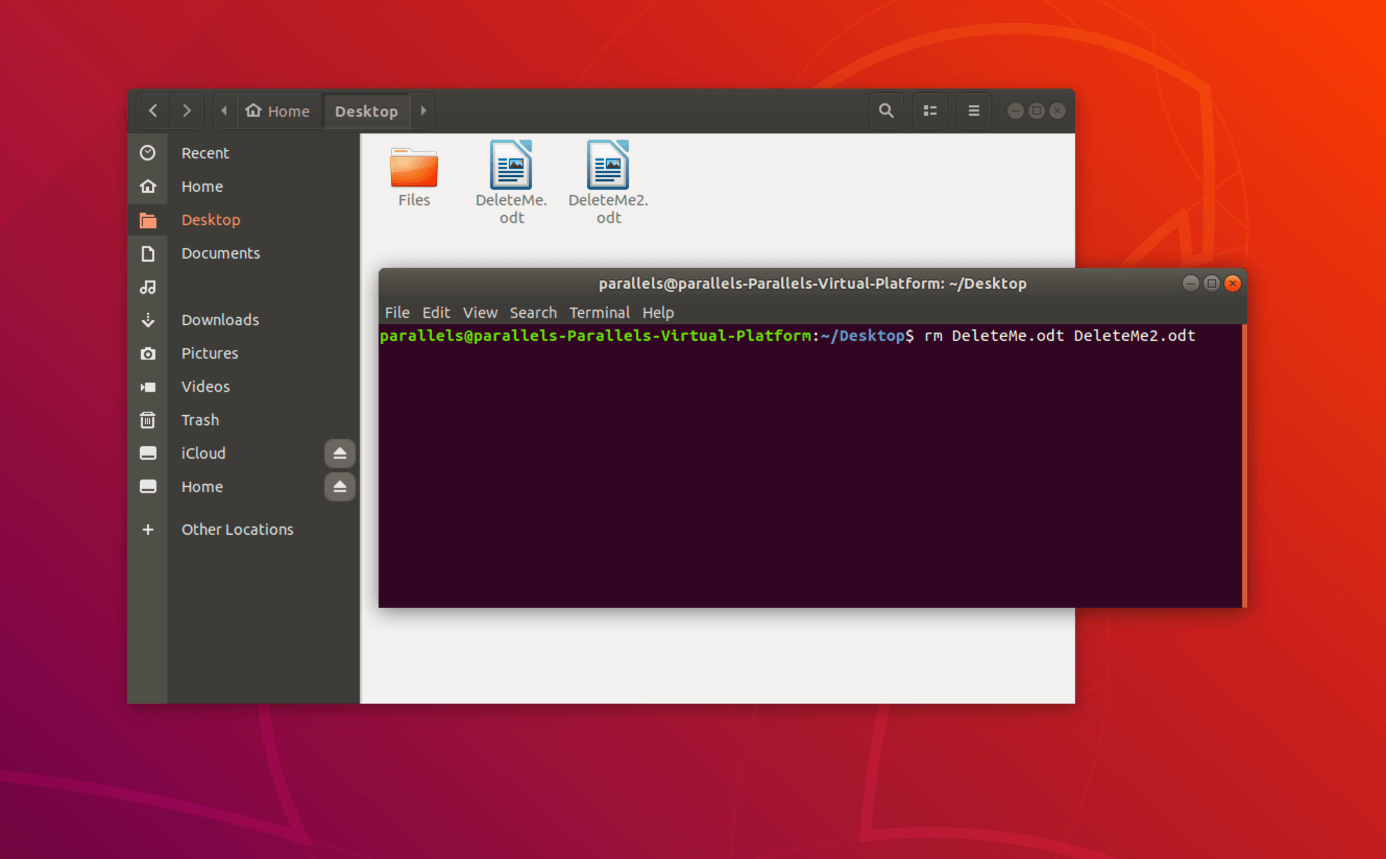The height and width of the screenshot is (859, 1386).
Task: Click the search icon in Files toolbar
Action: click(x=886, y=110)
